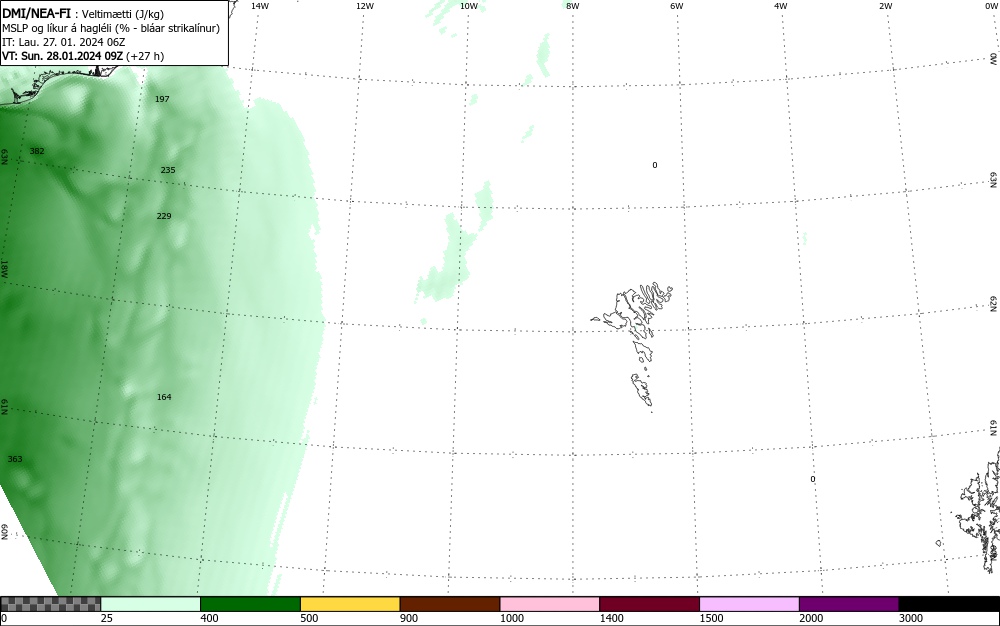Click the 0 value north of the Faroe Islands
The image size is (1000, 626).
(654, 165)
